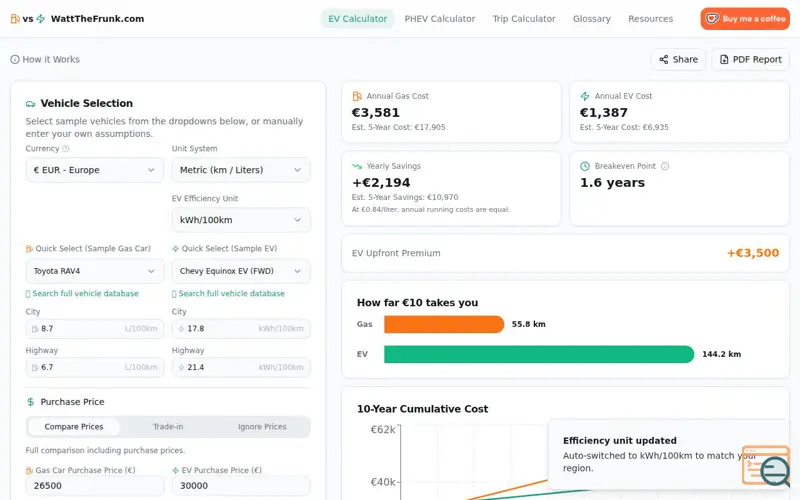The height and width of the screenshot is (500, 800).
Task: Click the Yearly Savings value +€2,194
Action: pos(381,183)
